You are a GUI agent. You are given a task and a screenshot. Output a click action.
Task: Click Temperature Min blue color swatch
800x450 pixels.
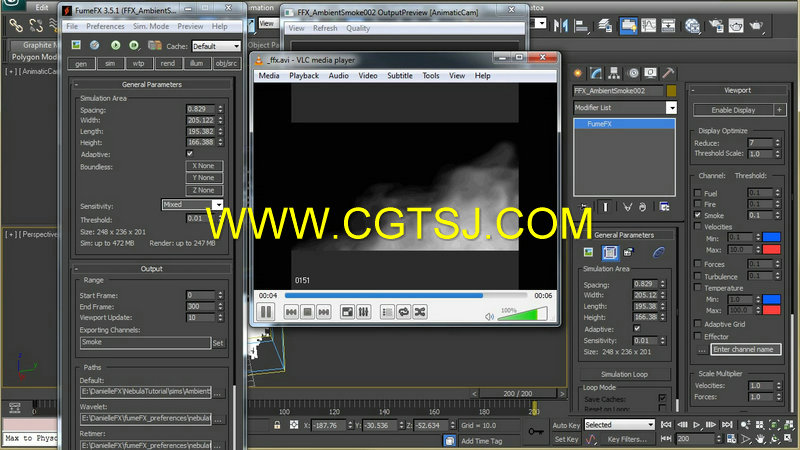click(771, 299)
